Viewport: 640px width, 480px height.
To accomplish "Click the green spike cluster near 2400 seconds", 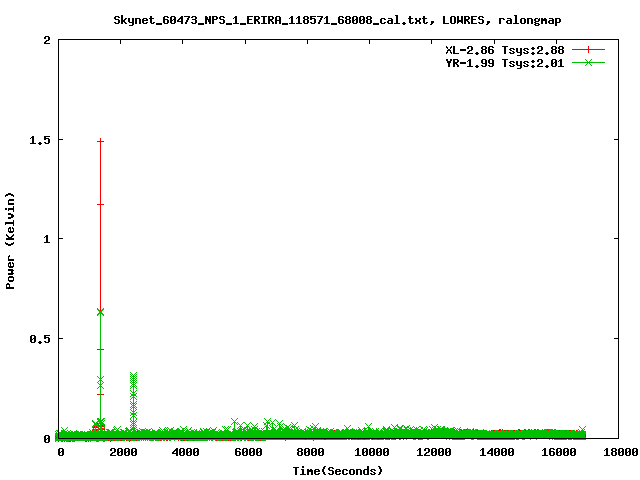I will (x=133, y=400).
